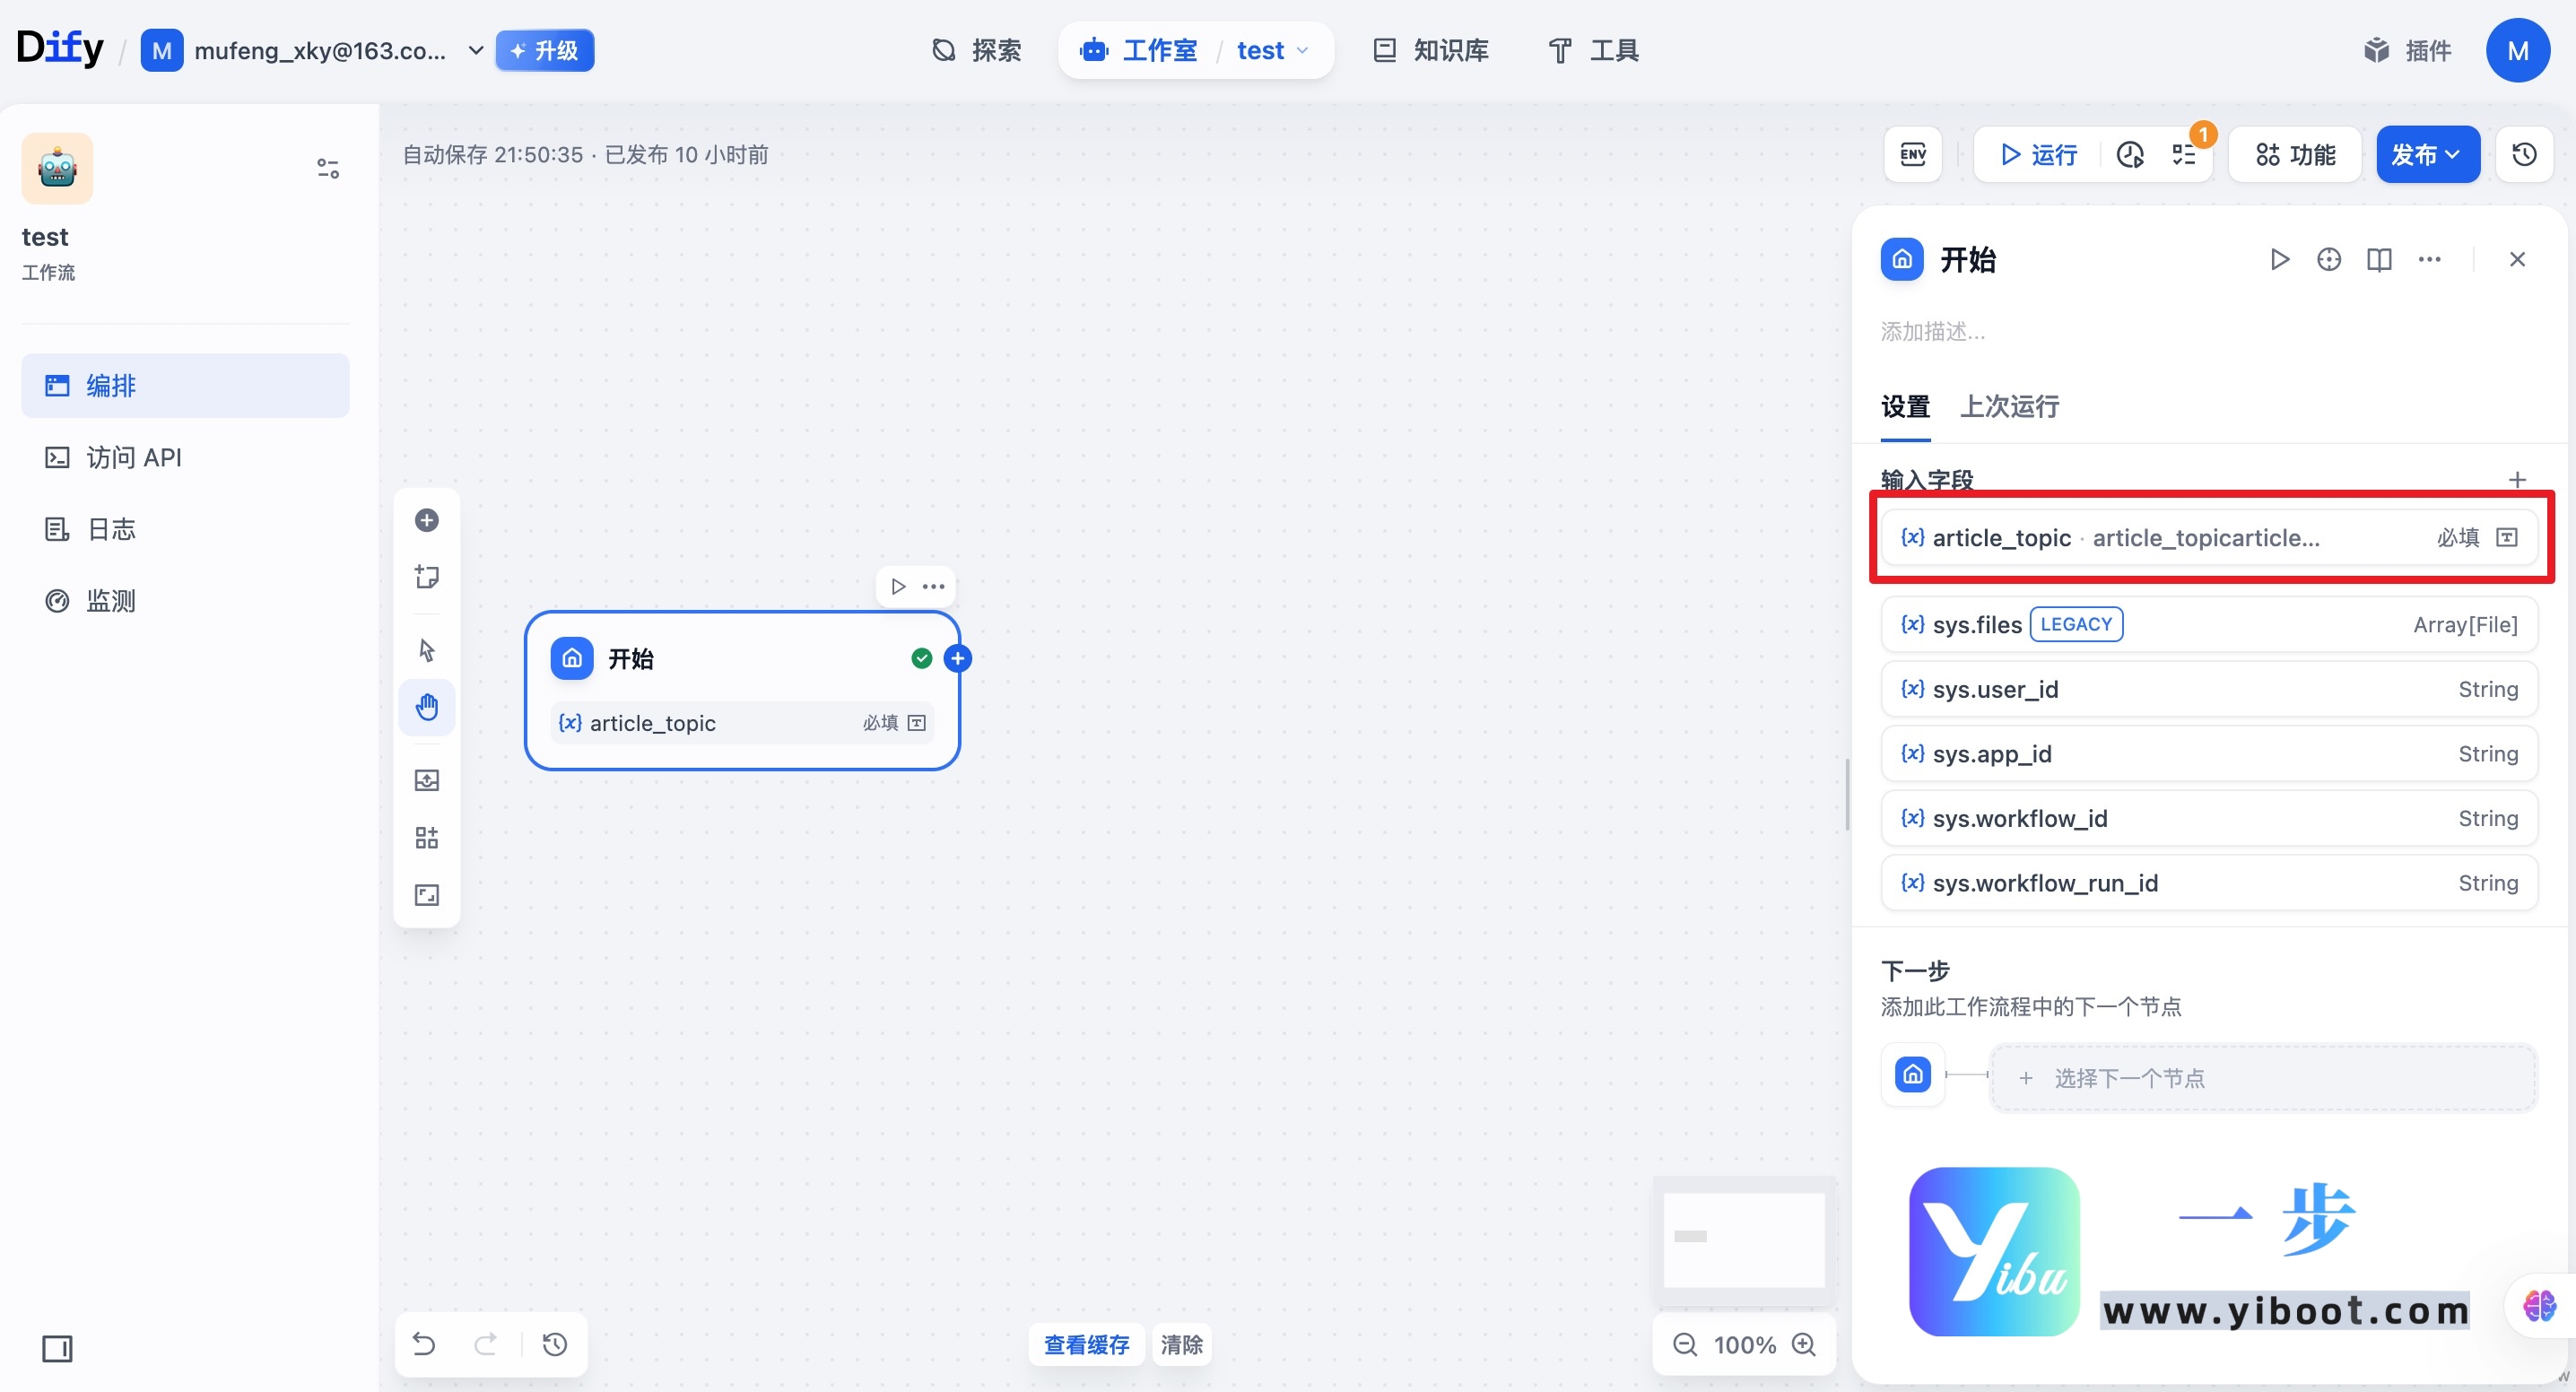The width and height of the screenshot is (2576, 1392).
Task: Click the add block plus button on canvas toolbar
Action: tap(427, 520)
